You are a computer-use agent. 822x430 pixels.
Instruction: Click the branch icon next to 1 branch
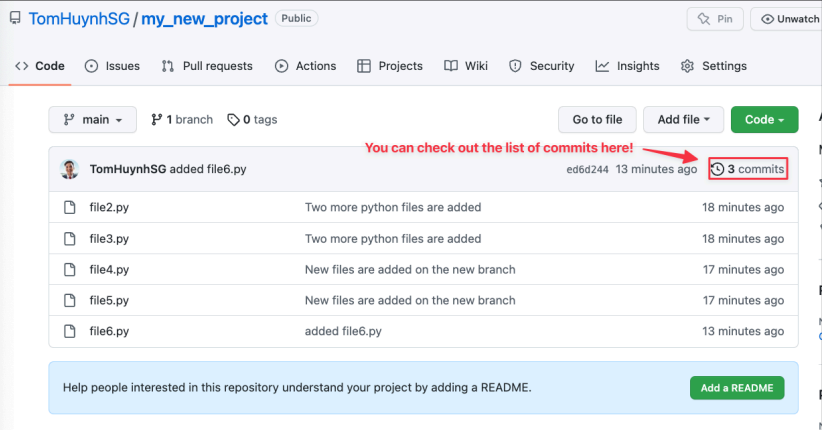(x=156, y=120)
